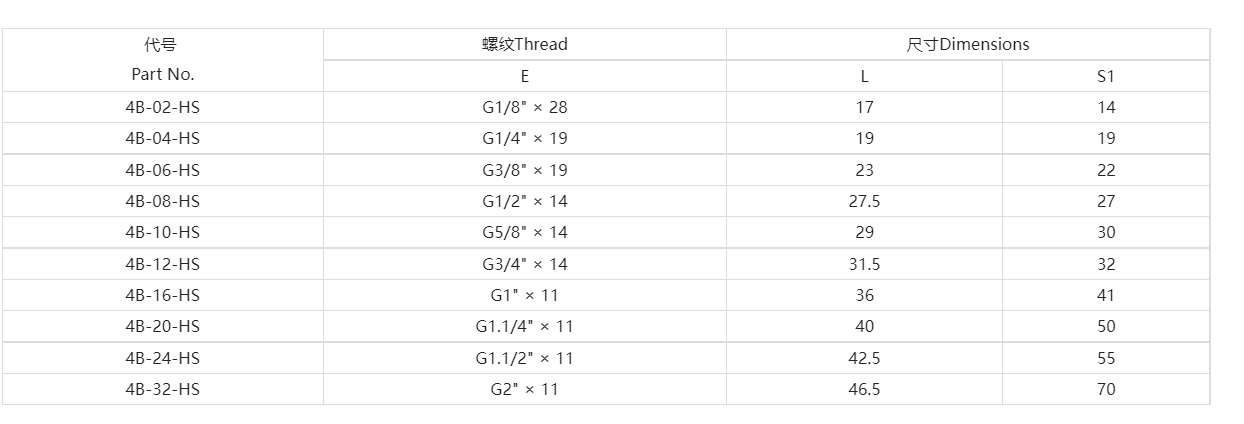Viewport: 1244px width, 424px height.
Task: Click the 4B-24-HS part cell
Action: point(163,358)
